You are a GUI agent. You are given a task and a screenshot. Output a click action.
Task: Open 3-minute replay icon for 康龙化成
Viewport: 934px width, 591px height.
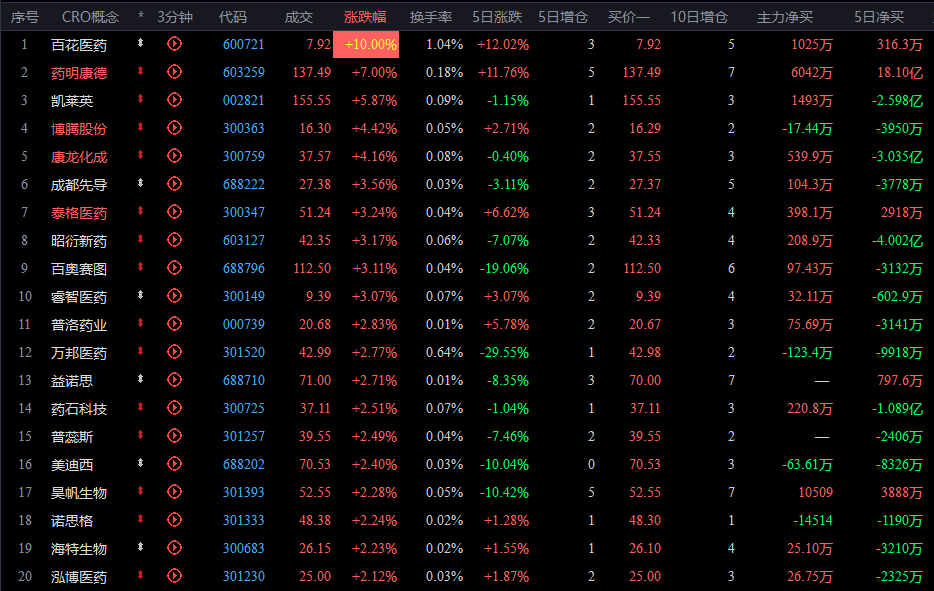coord(174,155)
